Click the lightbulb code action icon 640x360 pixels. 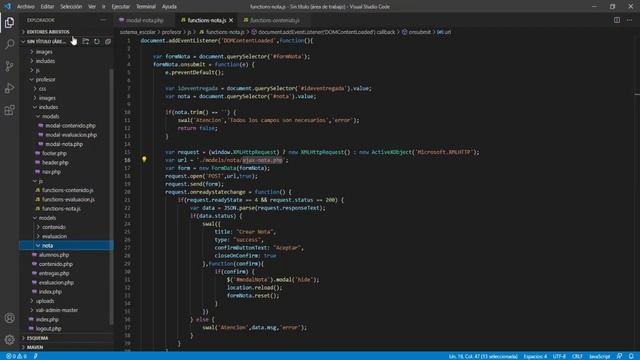tap(144, 159)
